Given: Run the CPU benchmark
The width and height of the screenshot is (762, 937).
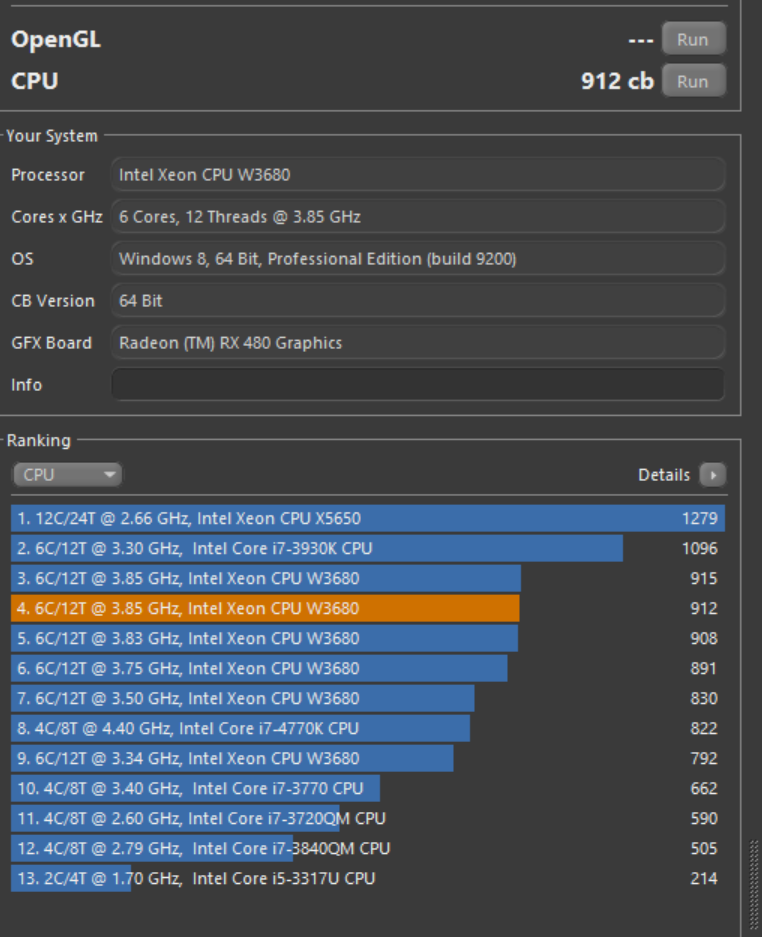Looking at the screenshot, I should (693, 81).
